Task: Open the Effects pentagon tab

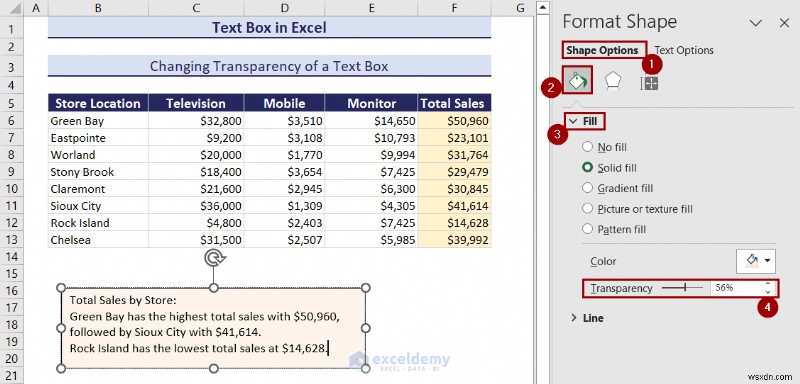Action: pyautogui.click(x=613, y=81)
